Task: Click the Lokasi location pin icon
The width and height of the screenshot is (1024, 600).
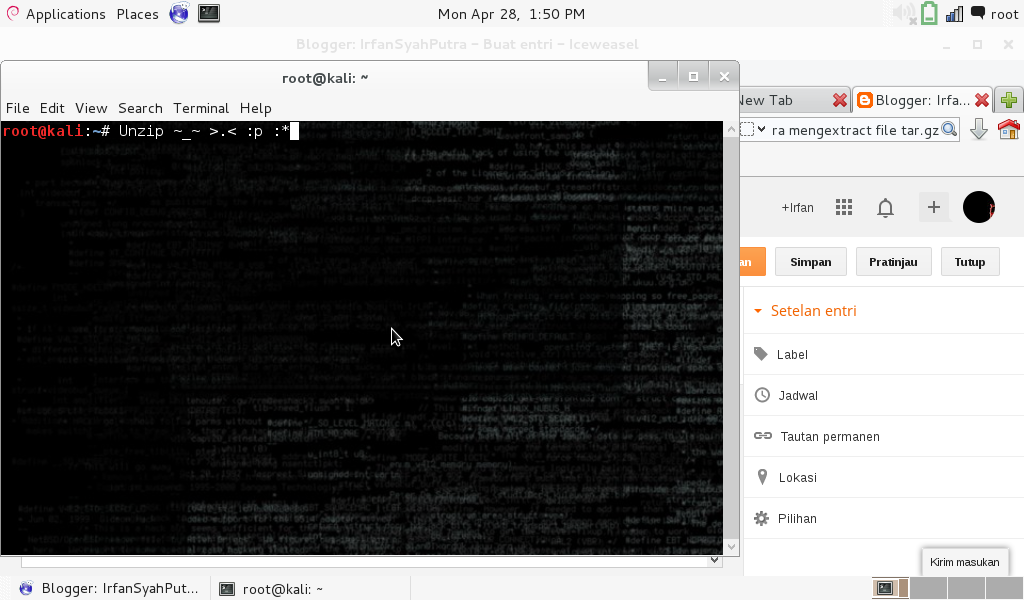Action: click(761, 477)
